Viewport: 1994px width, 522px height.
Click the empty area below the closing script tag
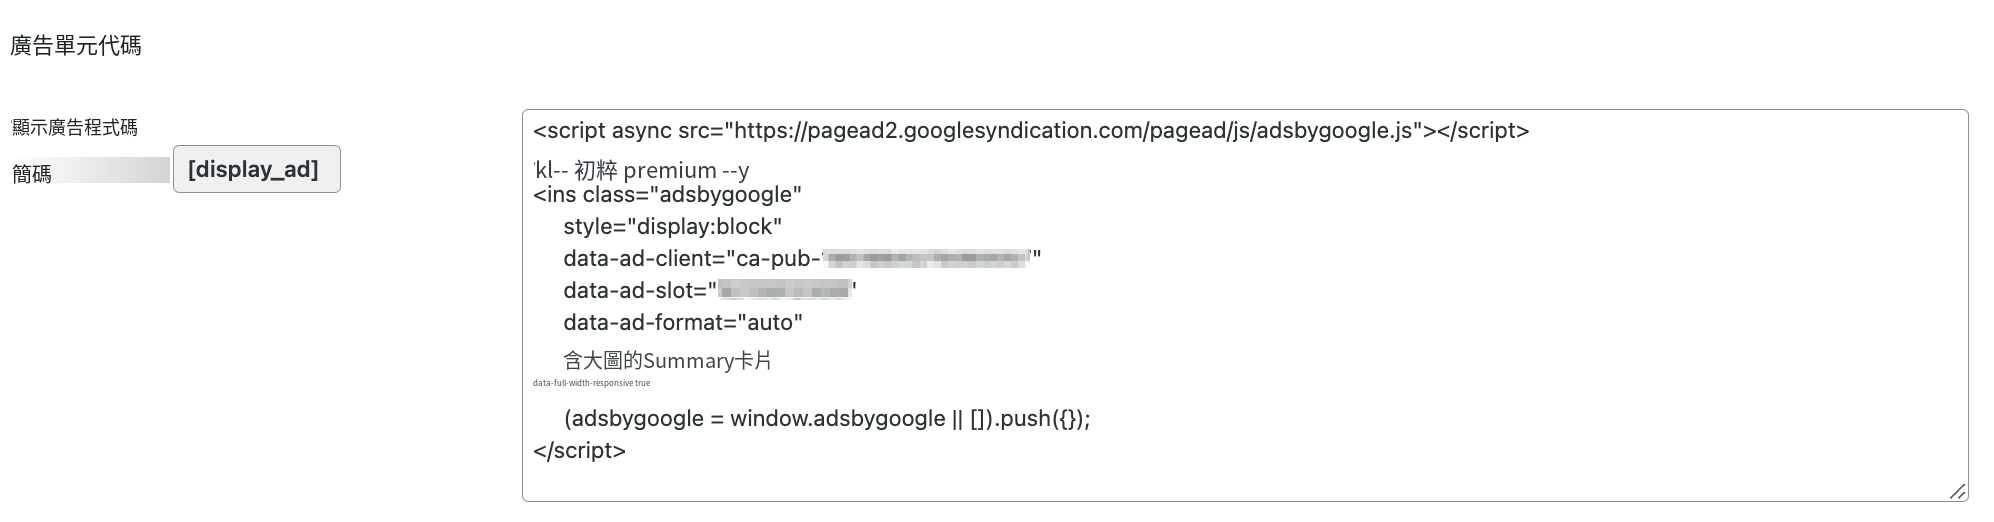point(1245,482)
